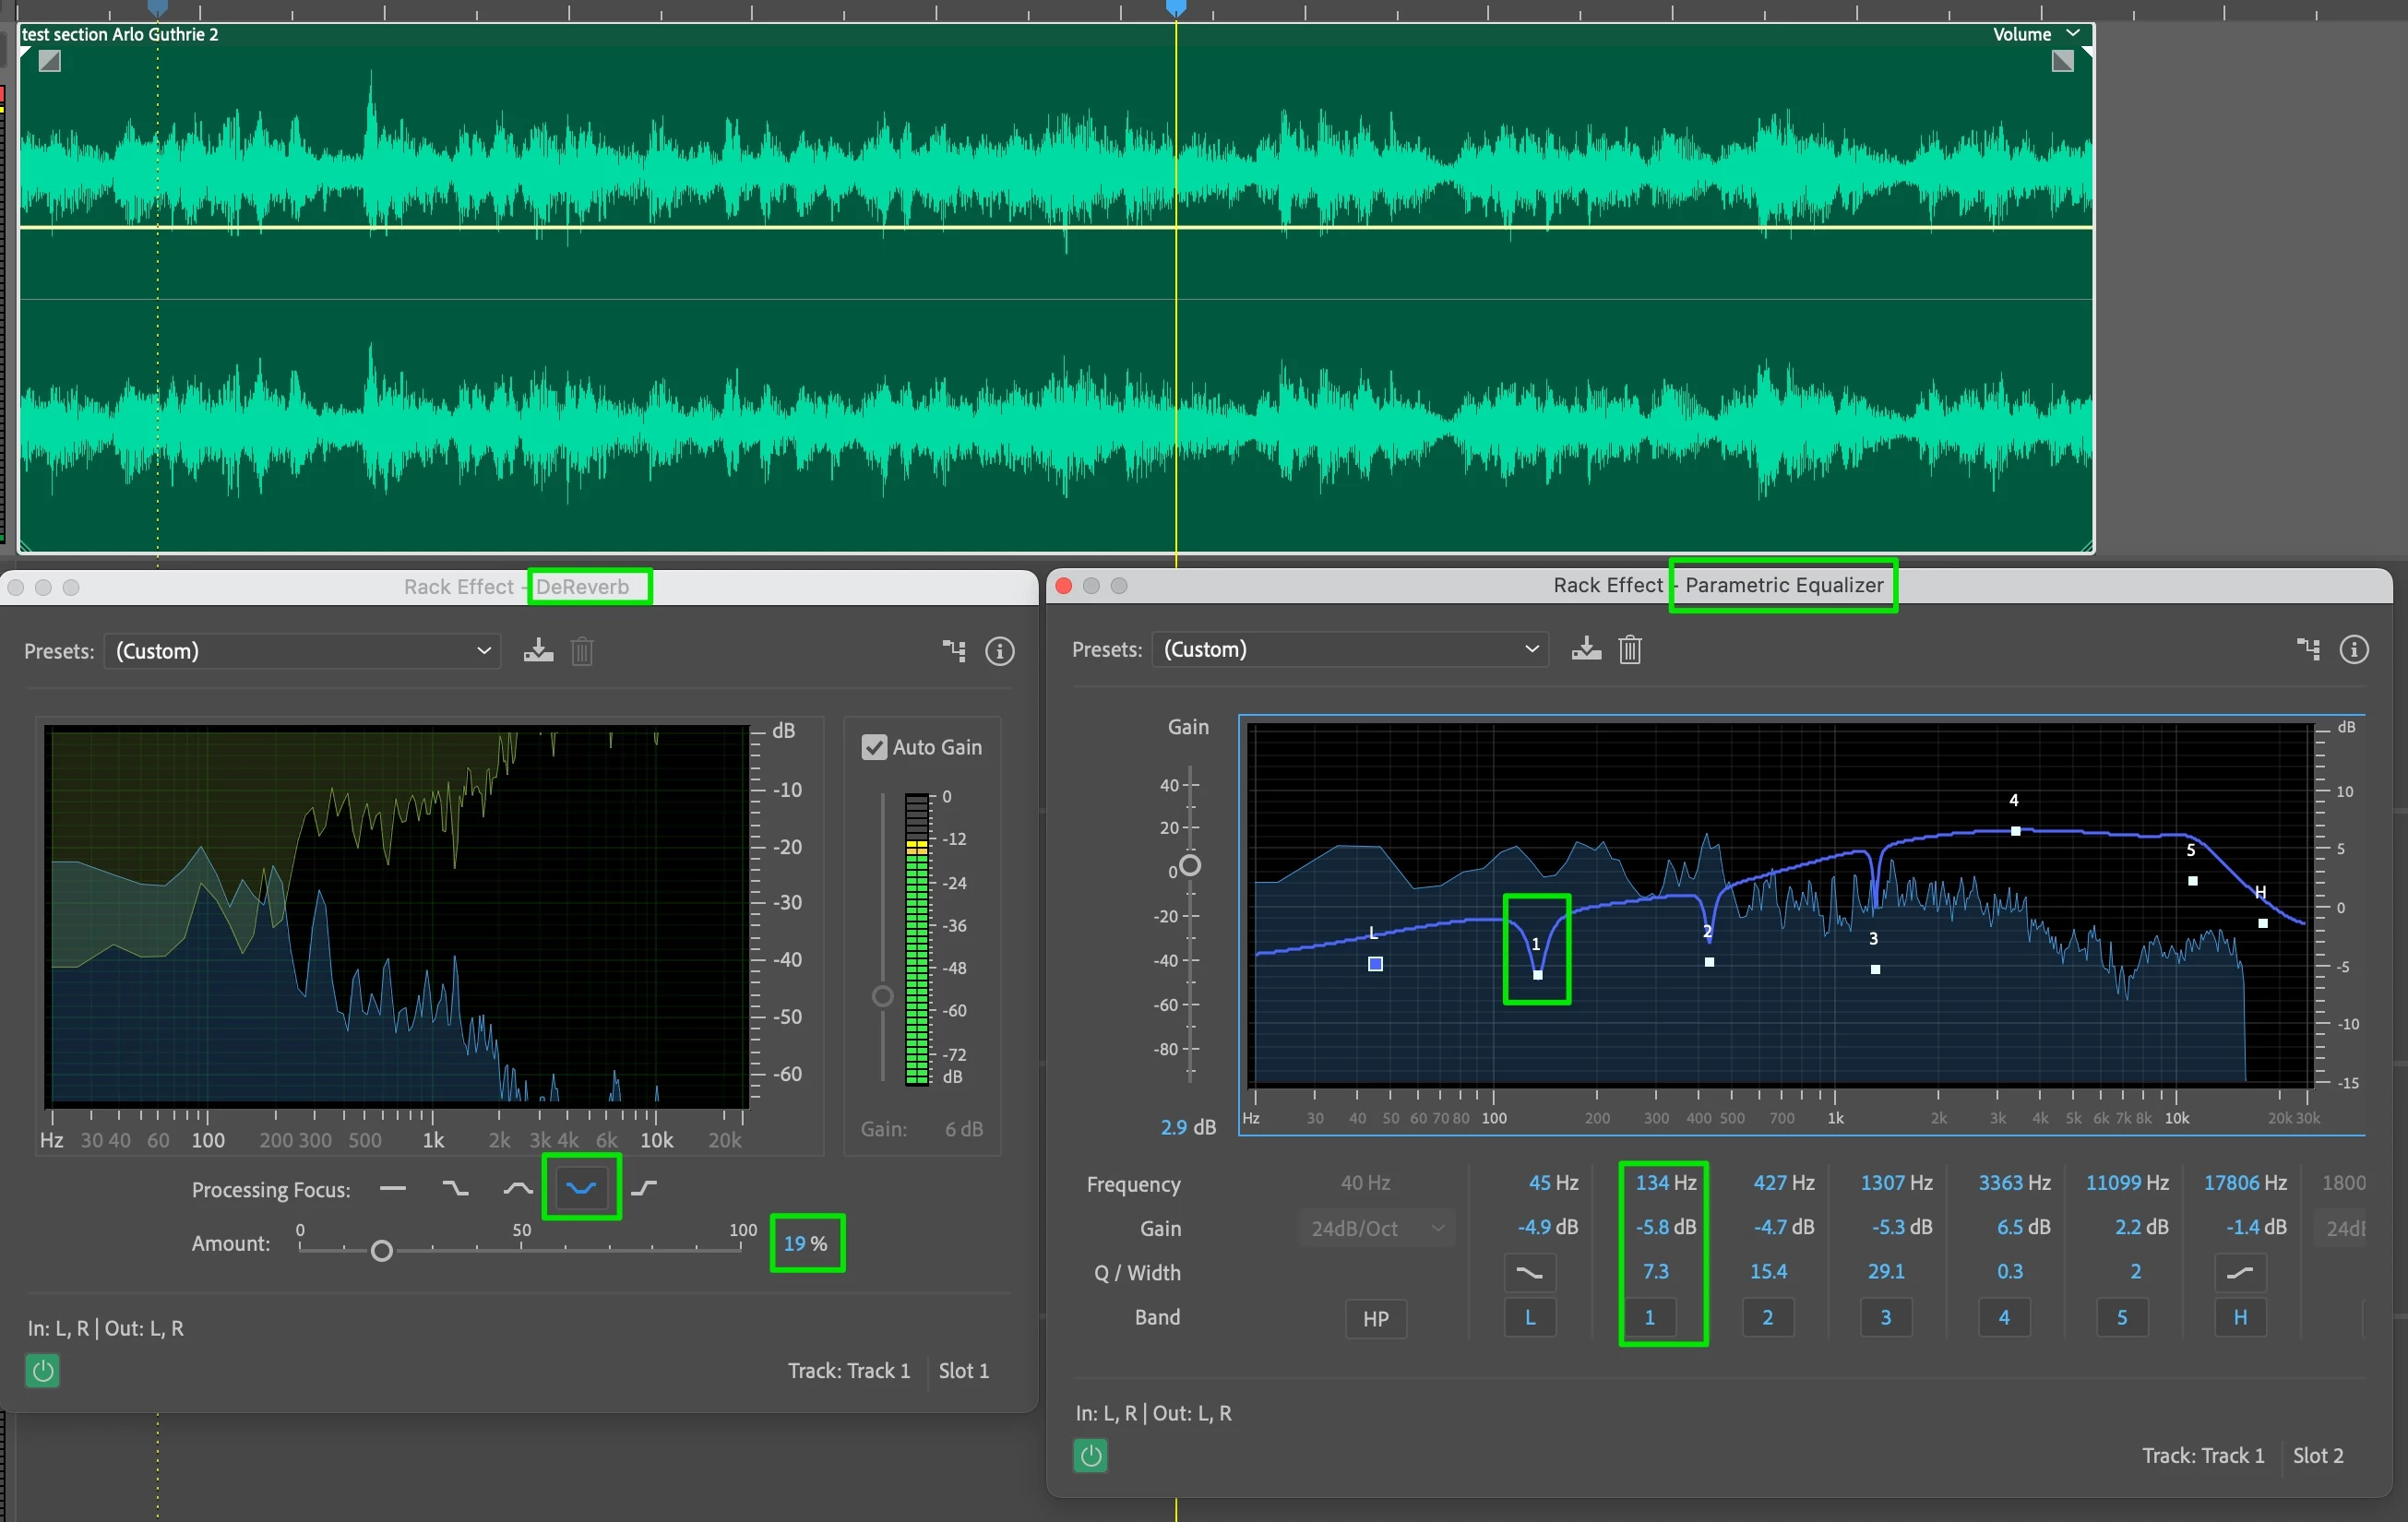Click the DeReverb Amount slider handle
The image size is (2408, 1522).
(381, 1250)
